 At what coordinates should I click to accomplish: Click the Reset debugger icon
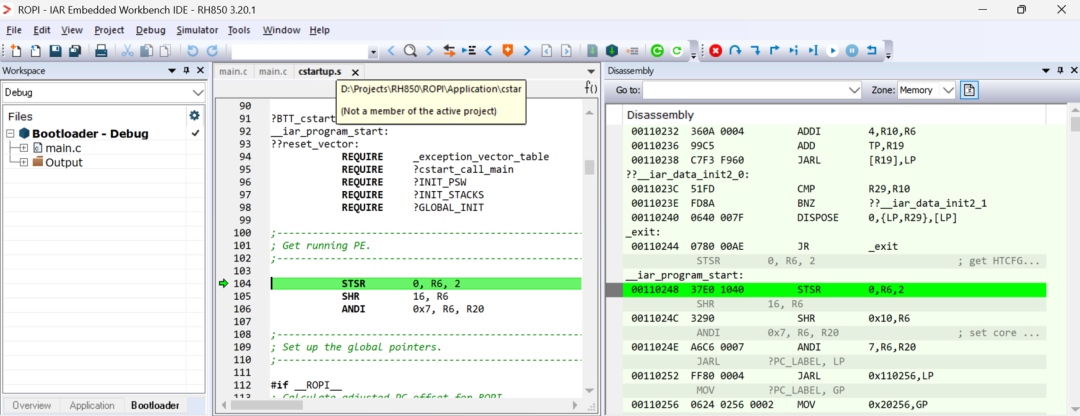pyautogui.click(x=872, y=51)
